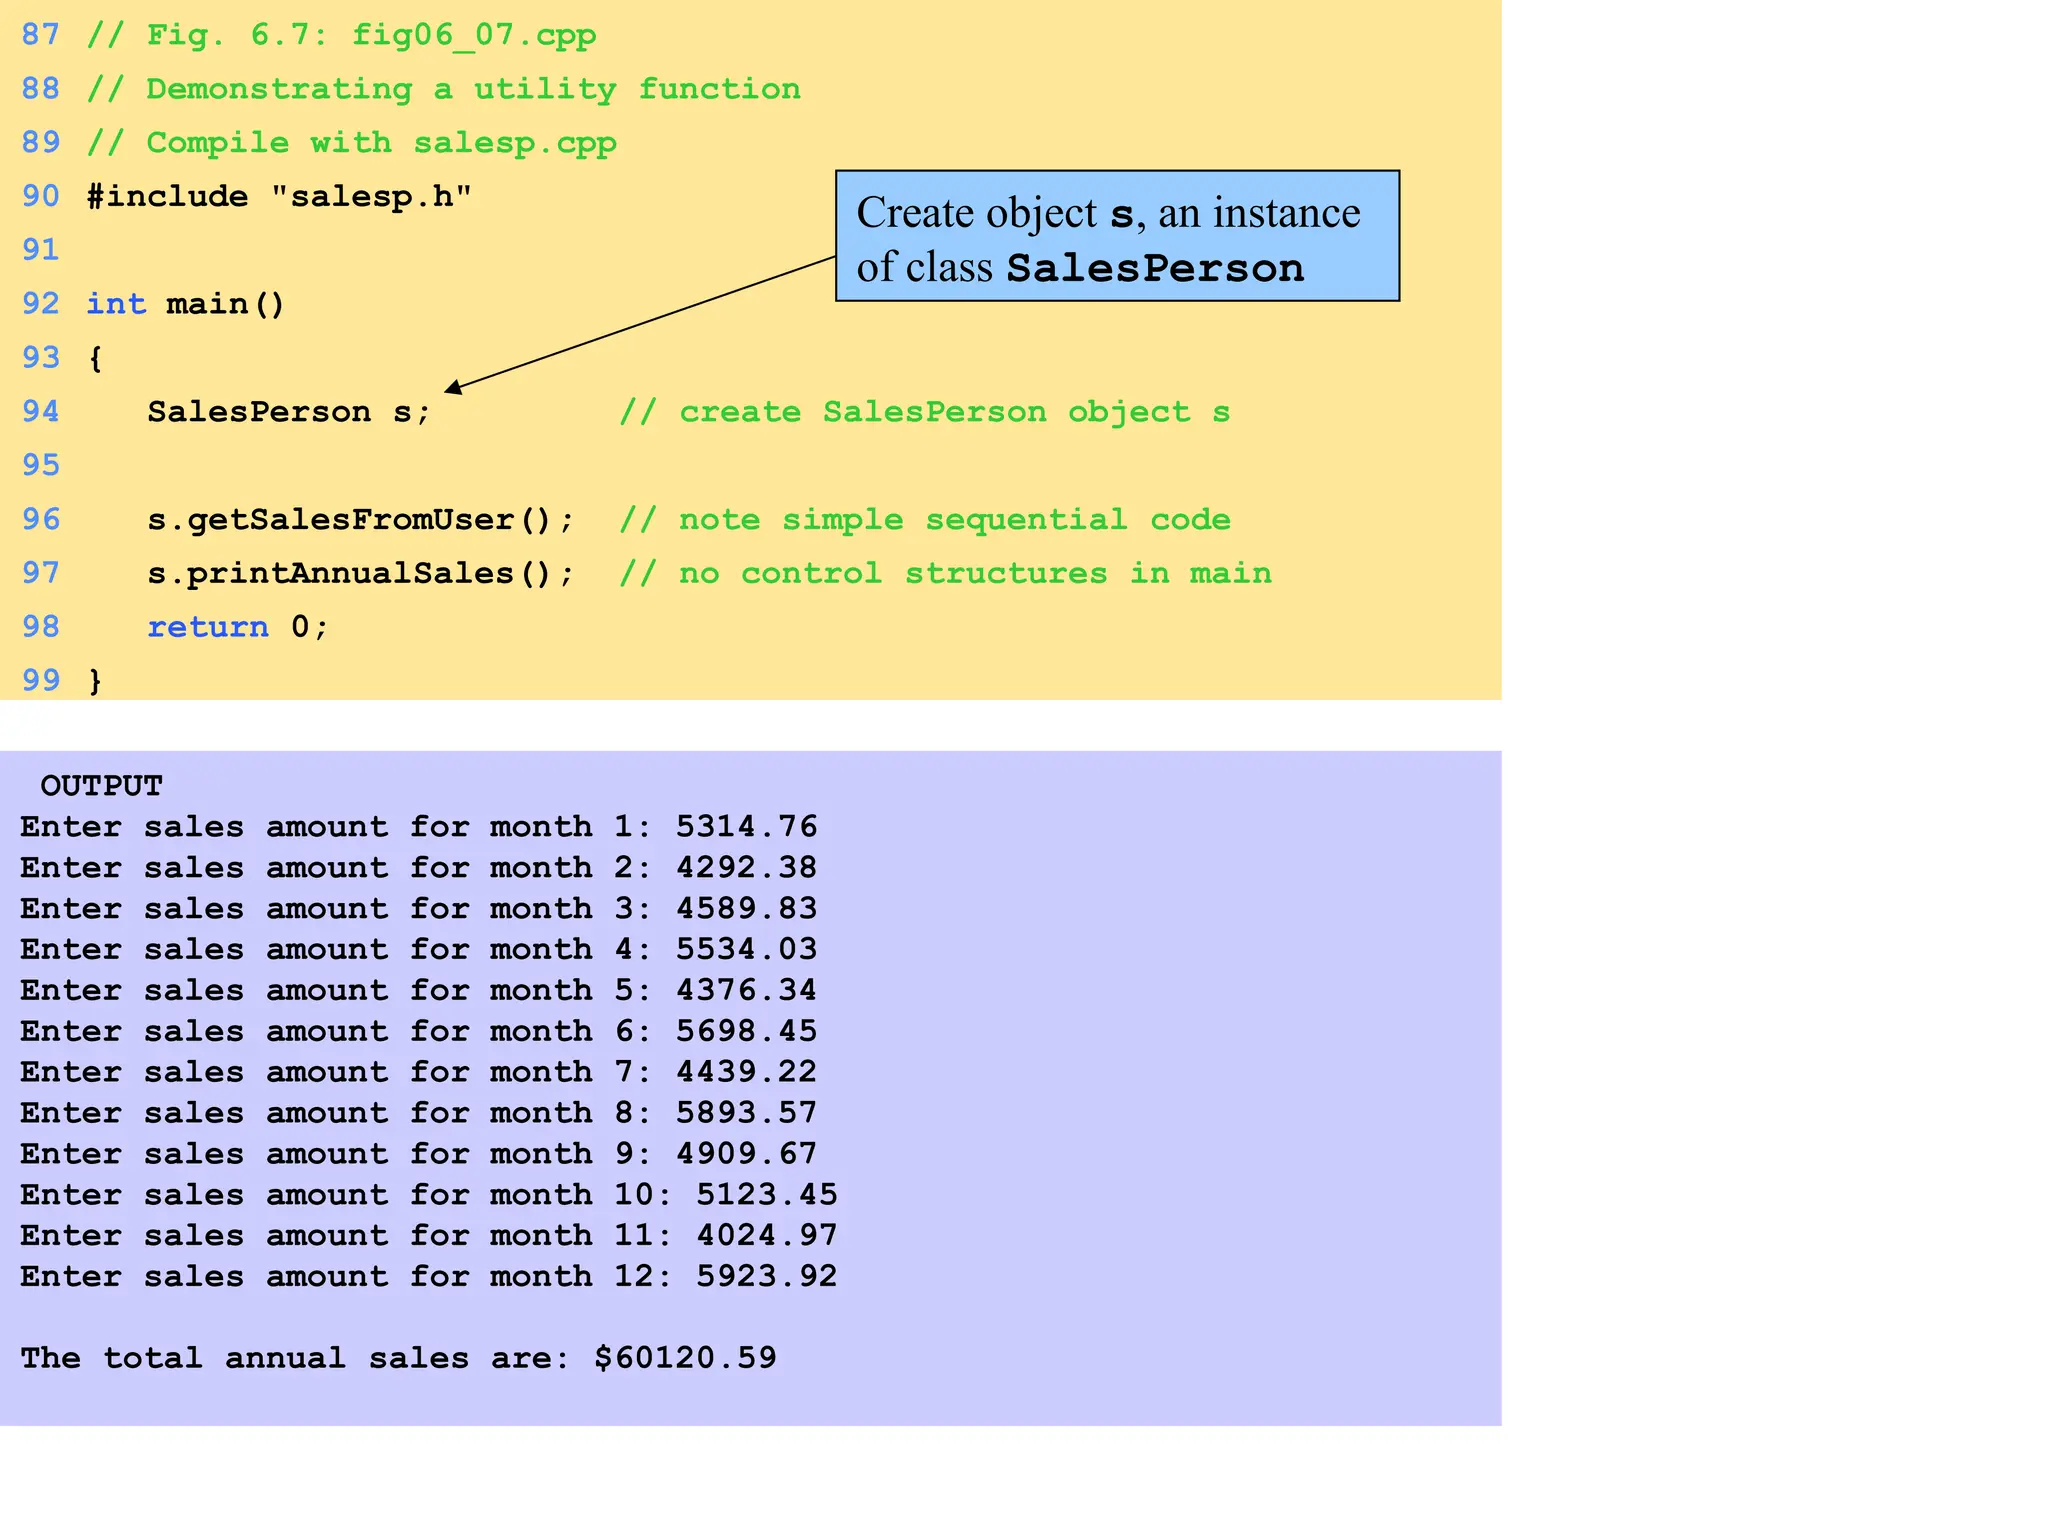
Task: Click the OUTPUT heading
Action: coord(101,786)
